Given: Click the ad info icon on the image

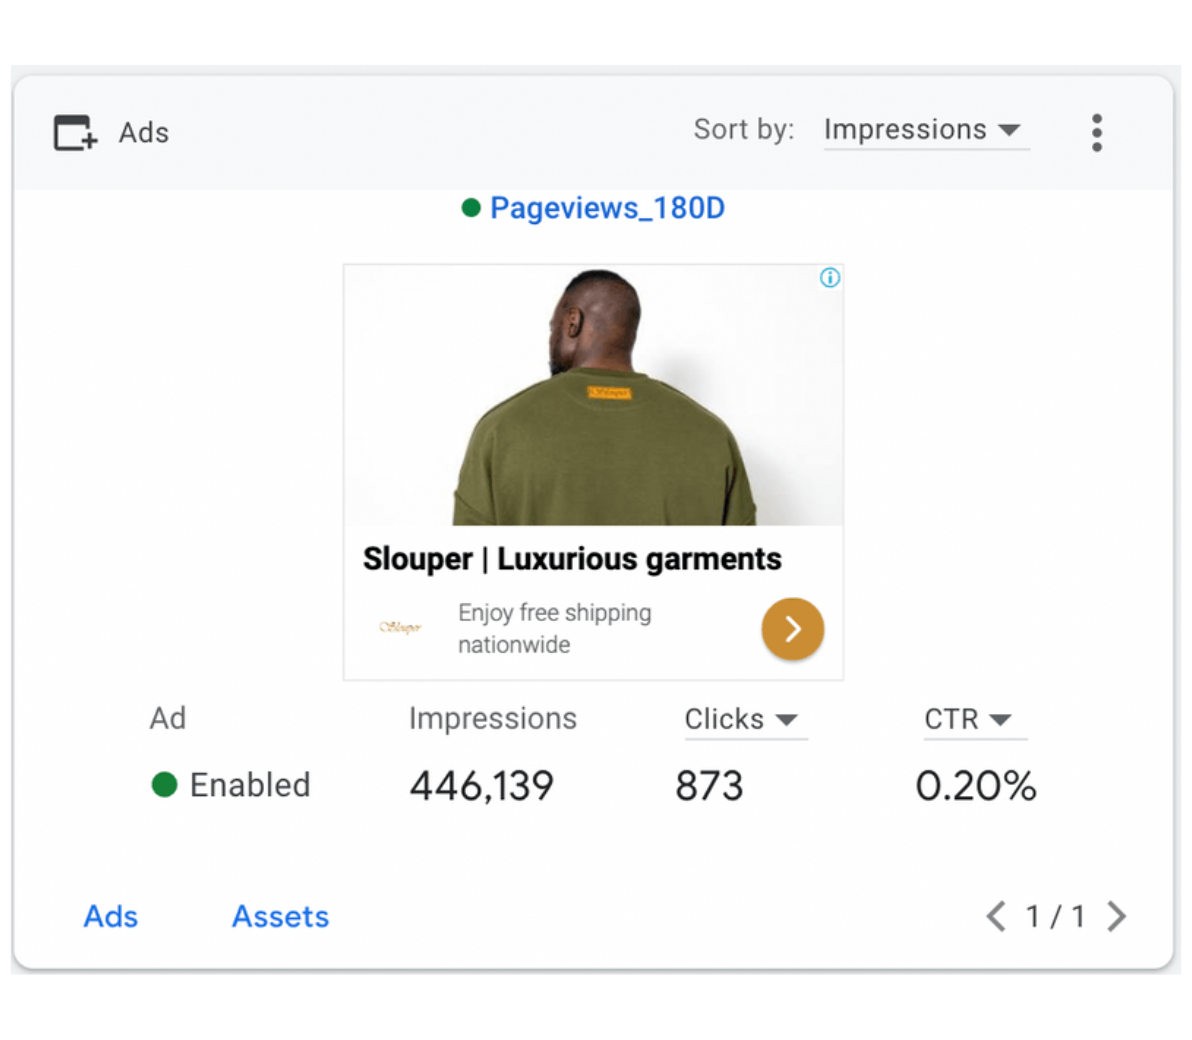Looking at the screenshot, I should 829,277.
